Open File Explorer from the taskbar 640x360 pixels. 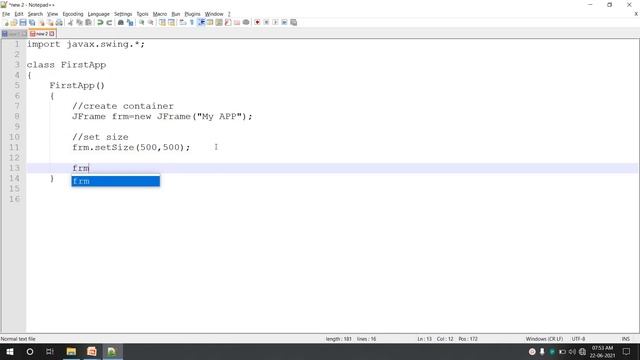click(71, 351)
